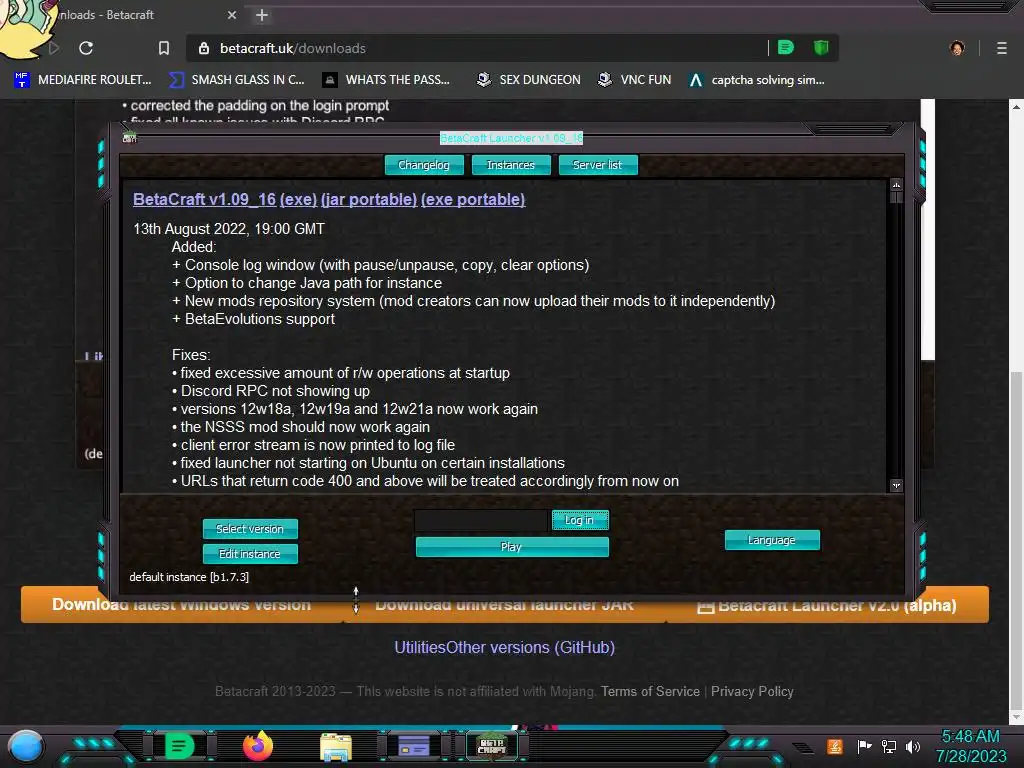
Task: Switch to the Instances tab in BetaCraft Launcher
Action: pos(511,165)
